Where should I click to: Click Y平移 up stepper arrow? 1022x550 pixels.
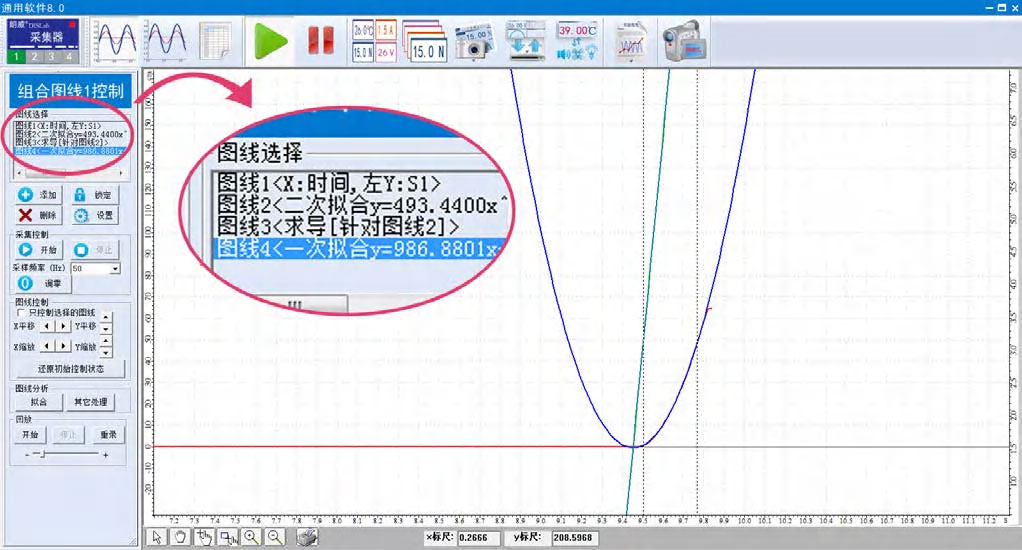(107, 320)
